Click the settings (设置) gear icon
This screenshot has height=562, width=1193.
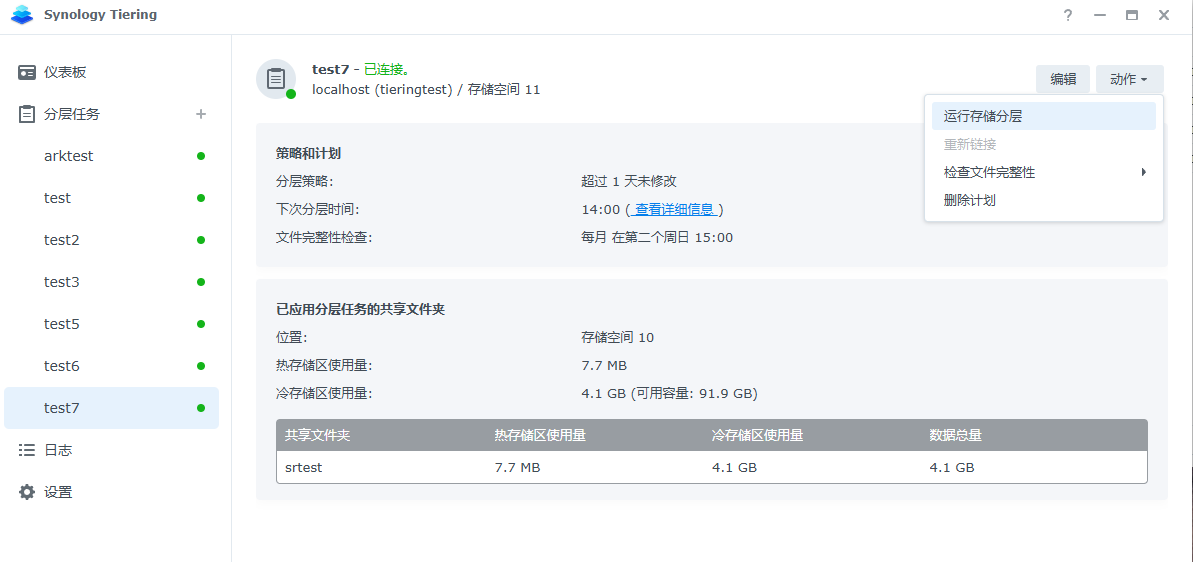(27, 492)
